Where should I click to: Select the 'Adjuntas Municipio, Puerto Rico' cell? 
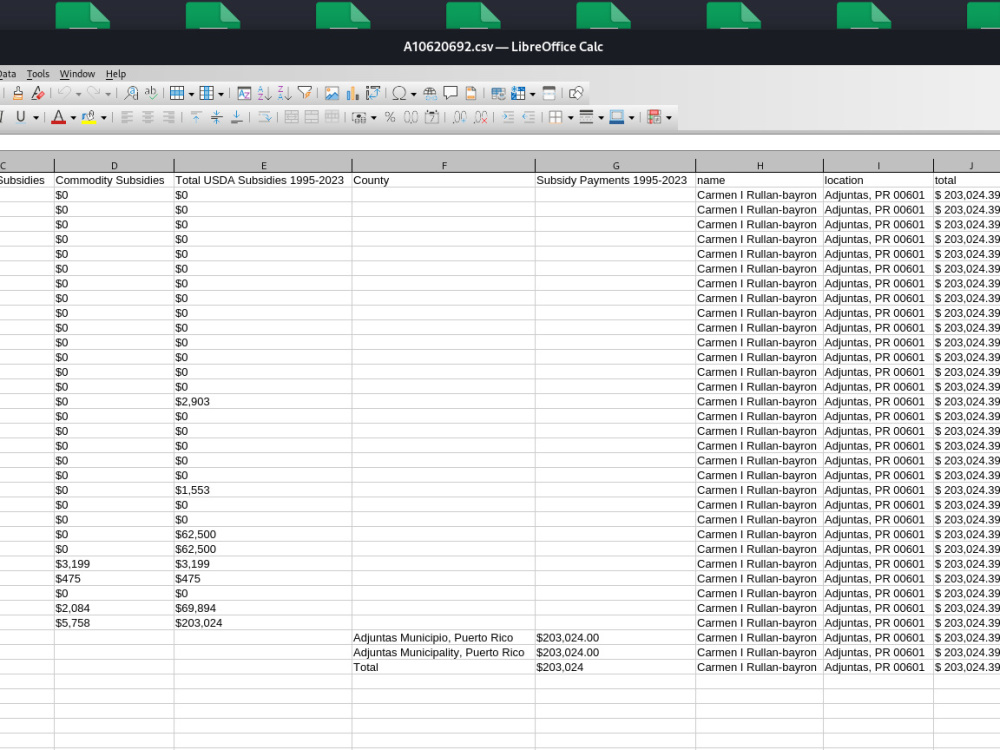[x=443, y=638]
